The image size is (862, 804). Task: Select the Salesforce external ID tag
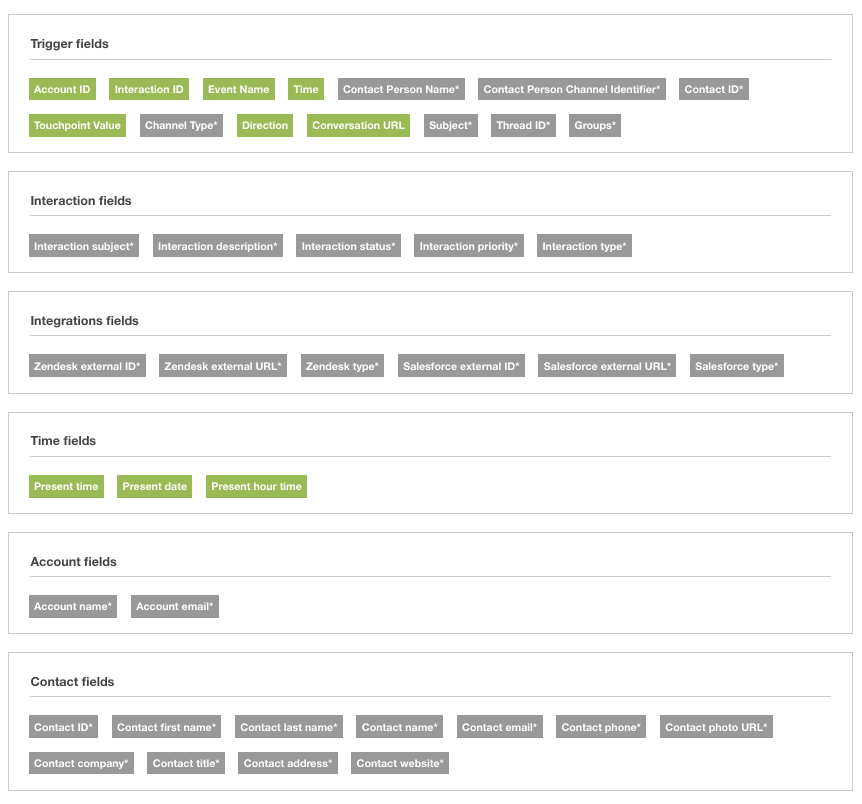tap(460, 367)
